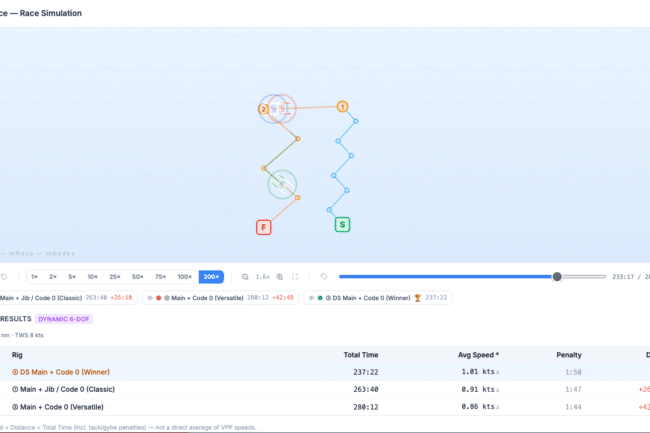This screenshot has height=433, width=650.
Task: Select the Main + Jib / Code 0 (Classic) chip
Action: click(66, 298)
